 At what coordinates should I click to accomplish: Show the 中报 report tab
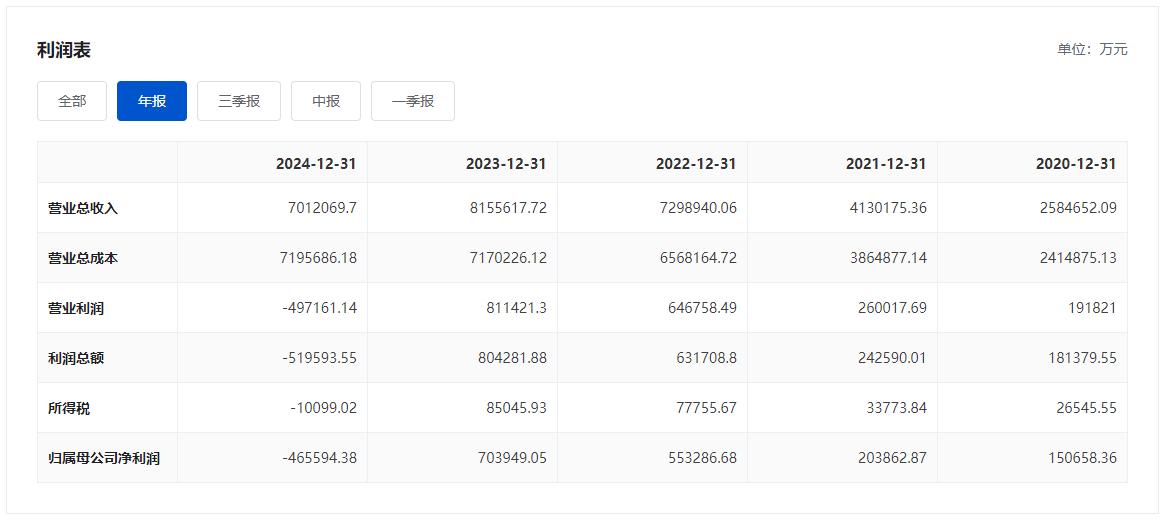point(326,101)
